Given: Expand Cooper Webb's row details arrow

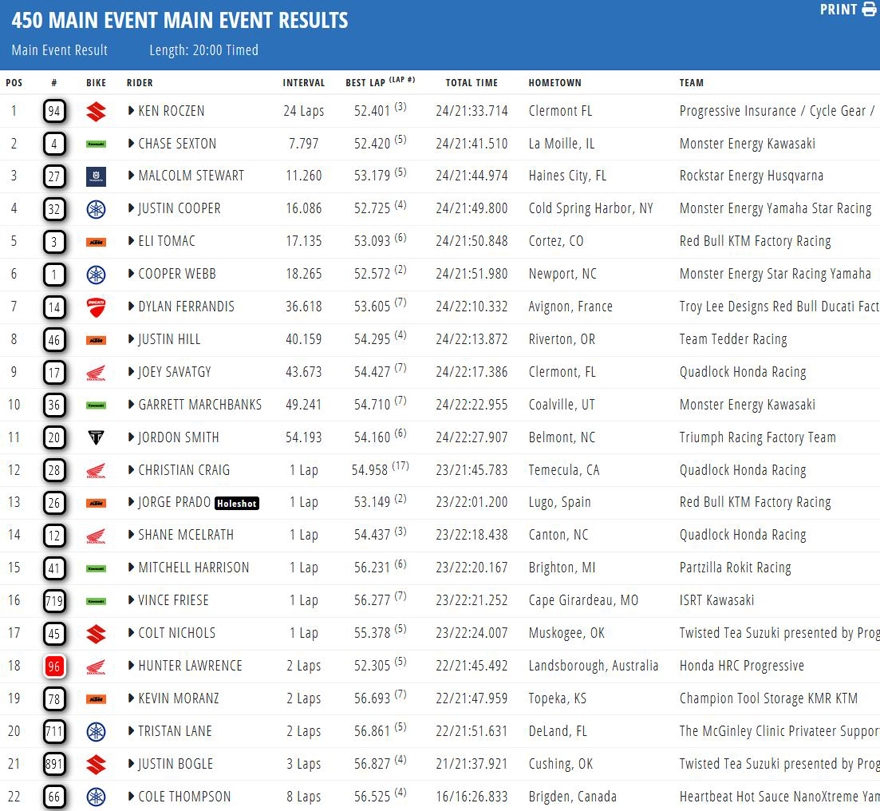Looking at the screenshot, I should 131,274.
